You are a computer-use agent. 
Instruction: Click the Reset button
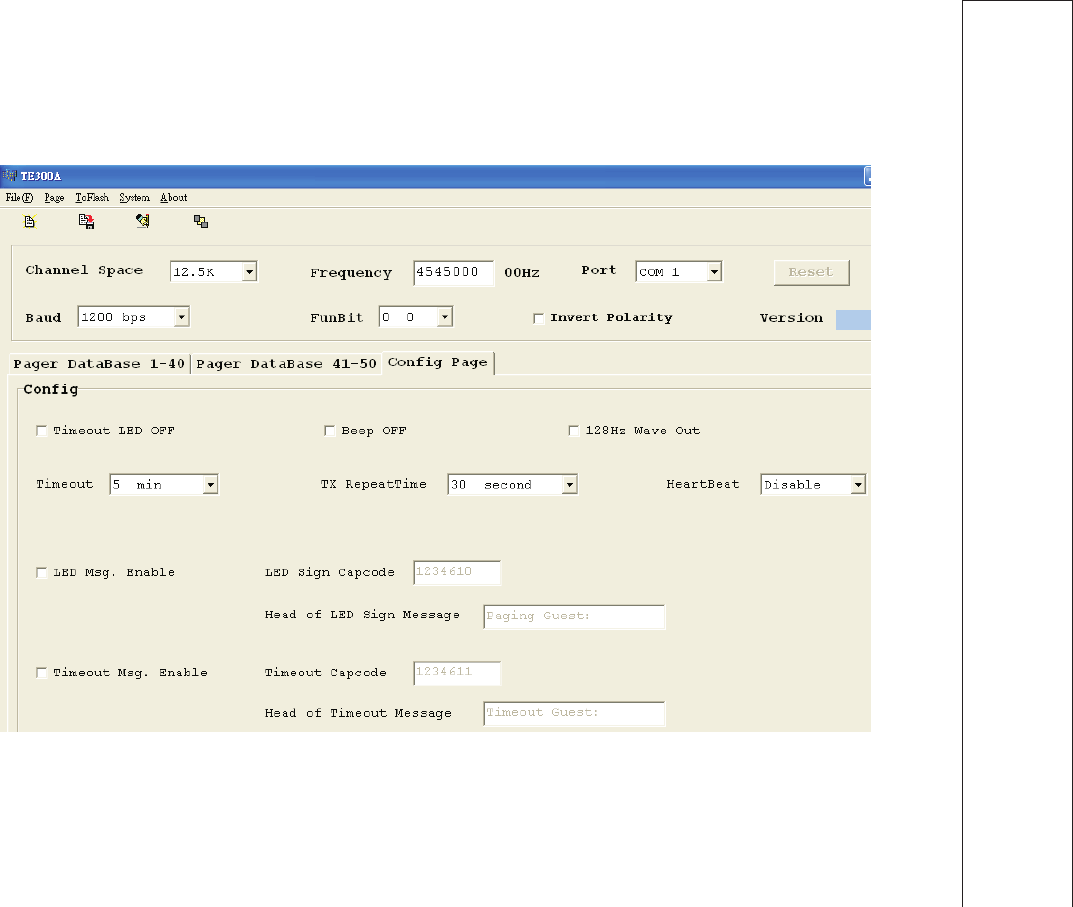[812, 272]
